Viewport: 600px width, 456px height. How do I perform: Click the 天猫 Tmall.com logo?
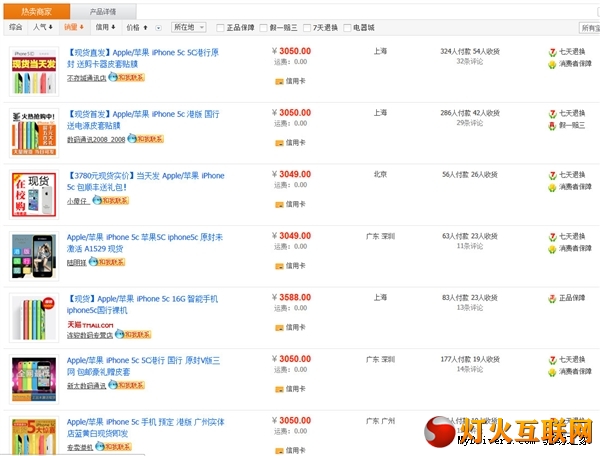click(x=90, y=325)
